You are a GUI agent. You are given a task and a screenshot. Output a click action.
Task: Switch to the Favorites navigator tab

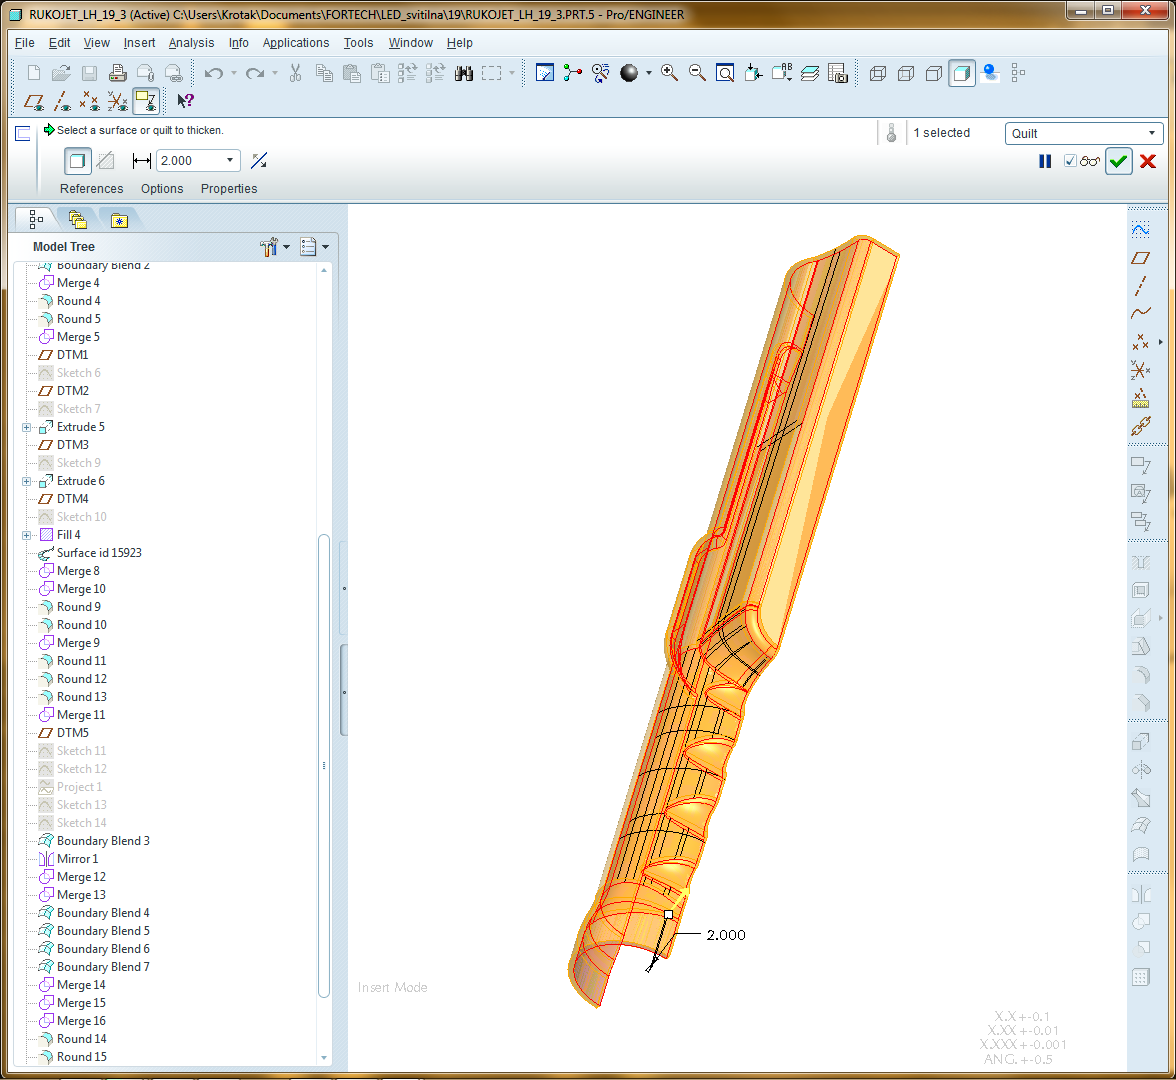click(x=119, y=220)
